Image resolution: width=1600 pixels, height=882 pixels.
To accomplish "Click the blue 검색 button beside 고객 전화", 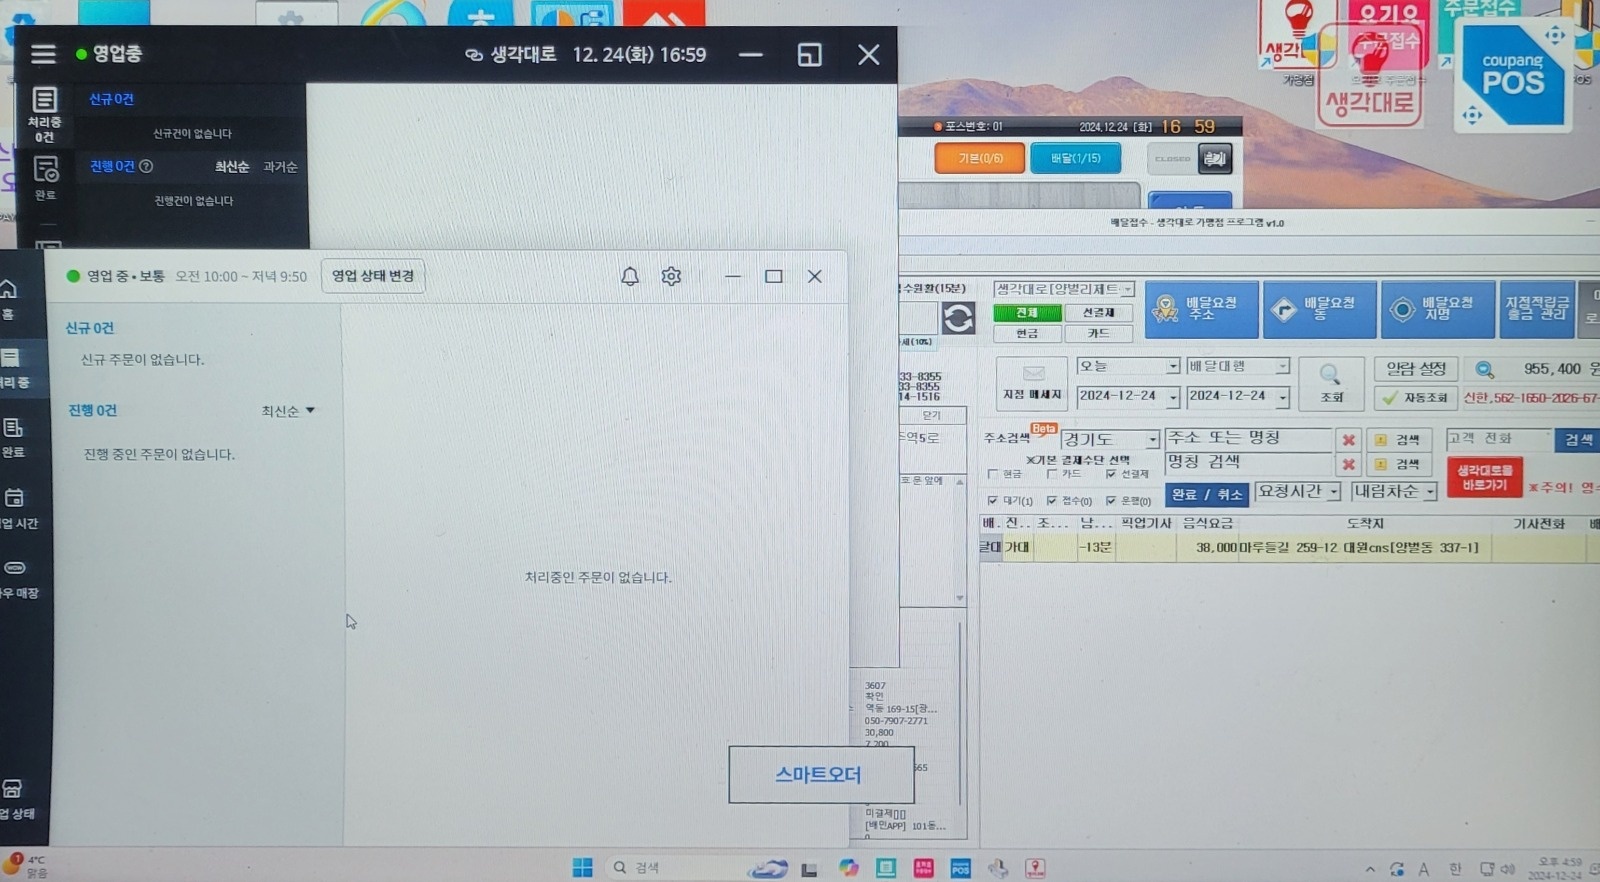I will pyautogui.click(x=1578, y=439).
